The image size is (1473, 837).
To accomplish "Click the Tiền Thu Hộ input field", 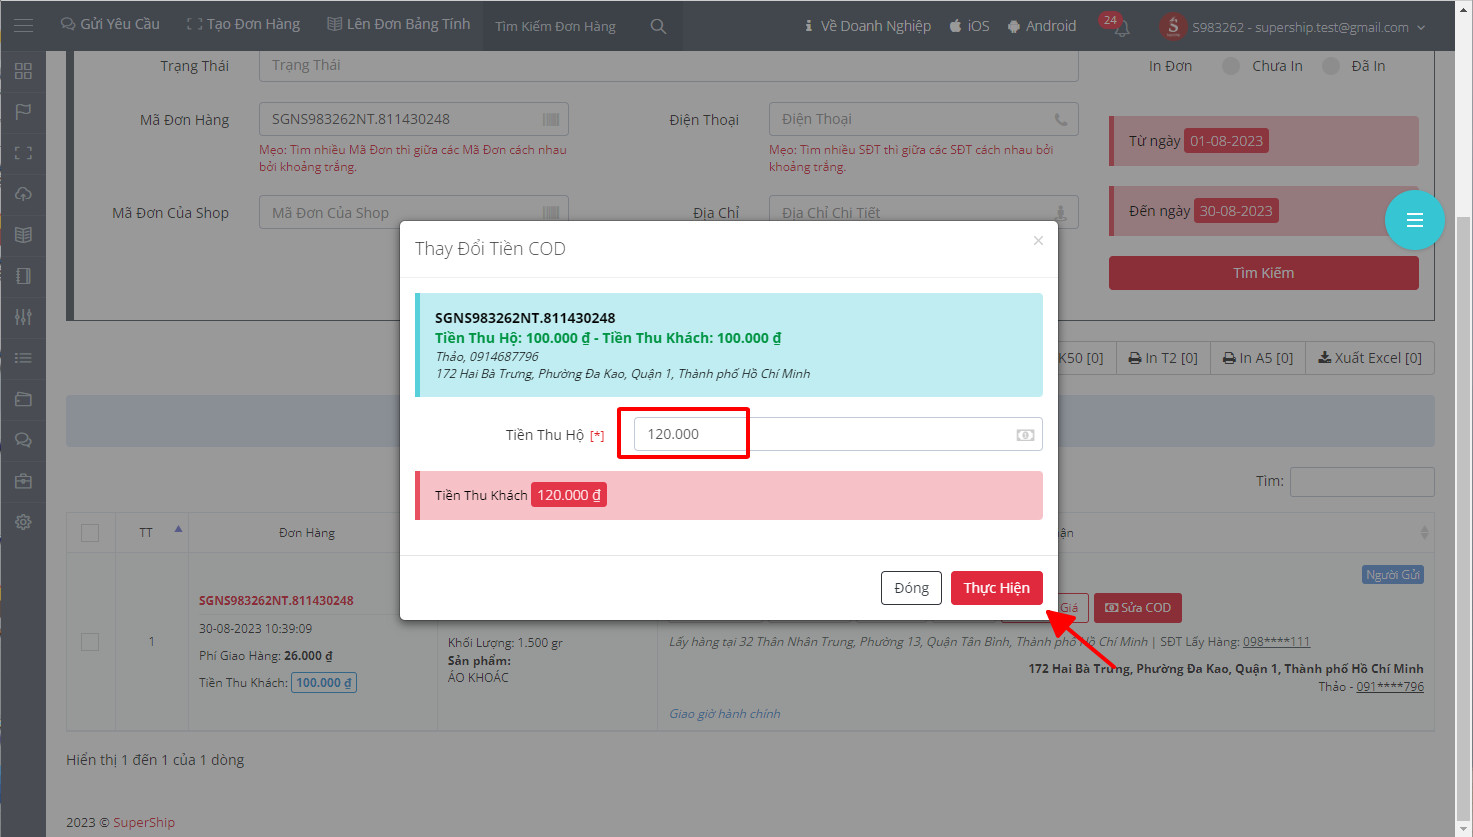I will click(838, 434).
